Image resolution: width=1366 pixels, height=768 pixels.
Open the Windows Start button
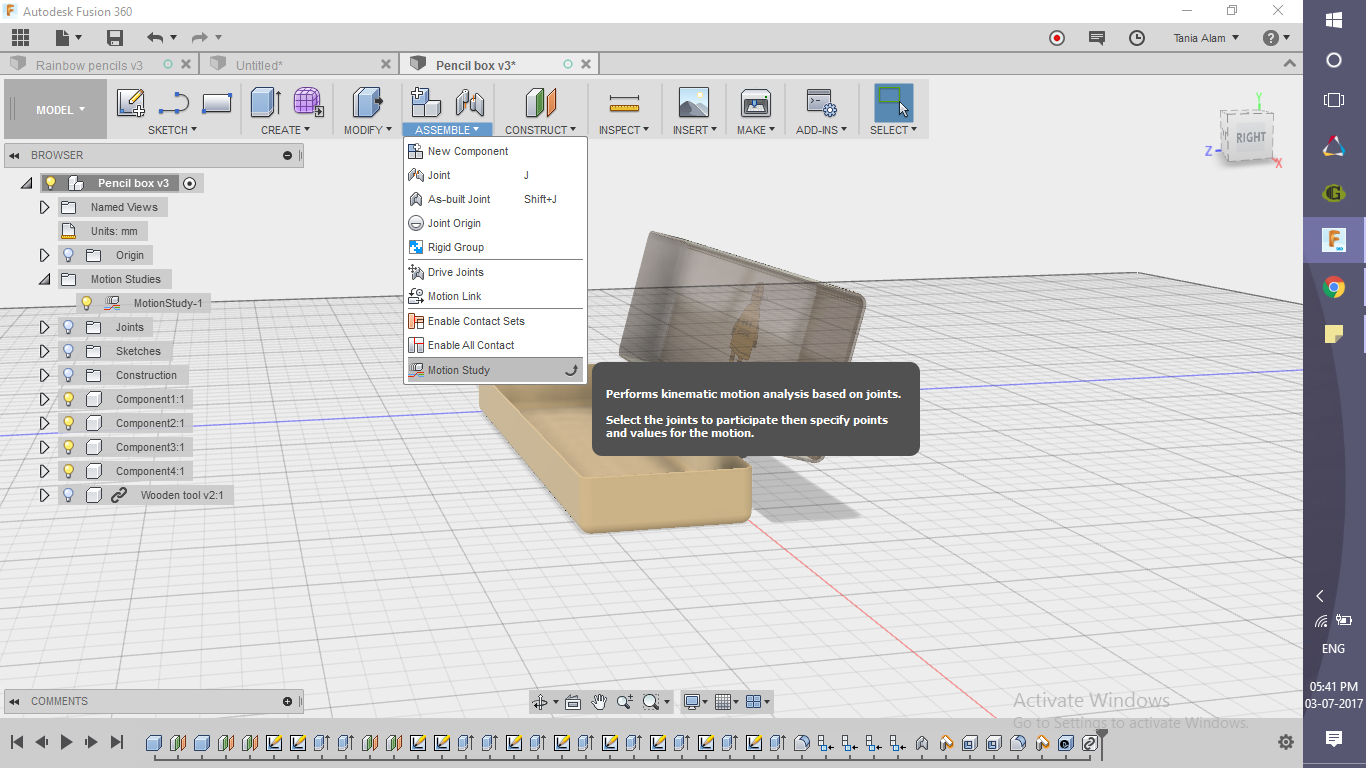click(1334, 19)
